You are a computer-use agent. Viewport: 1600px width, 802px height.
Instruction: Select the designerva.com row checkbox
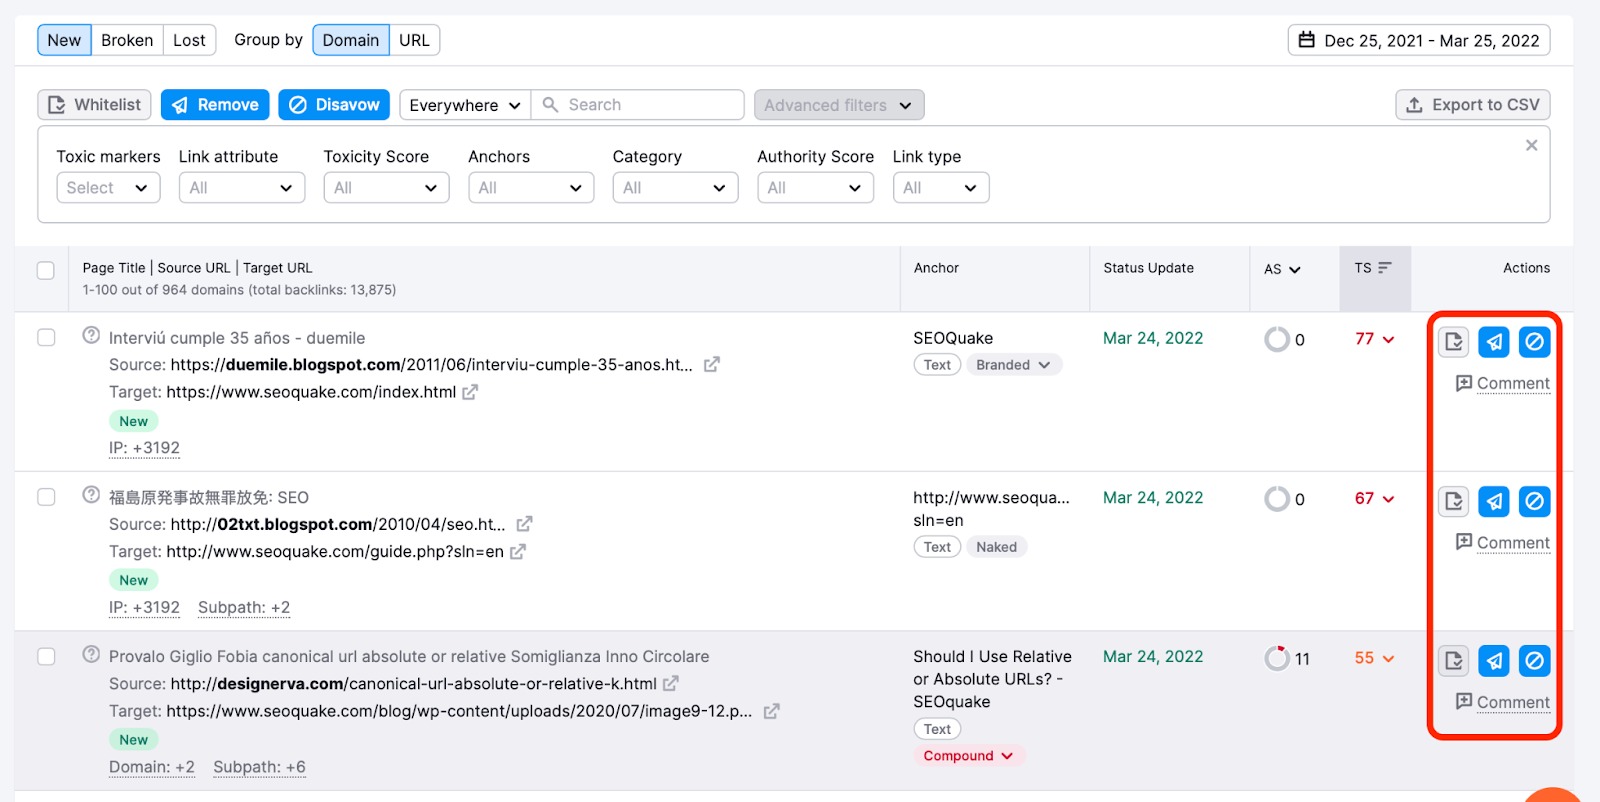pyautogui.click(x=46, y=657)
